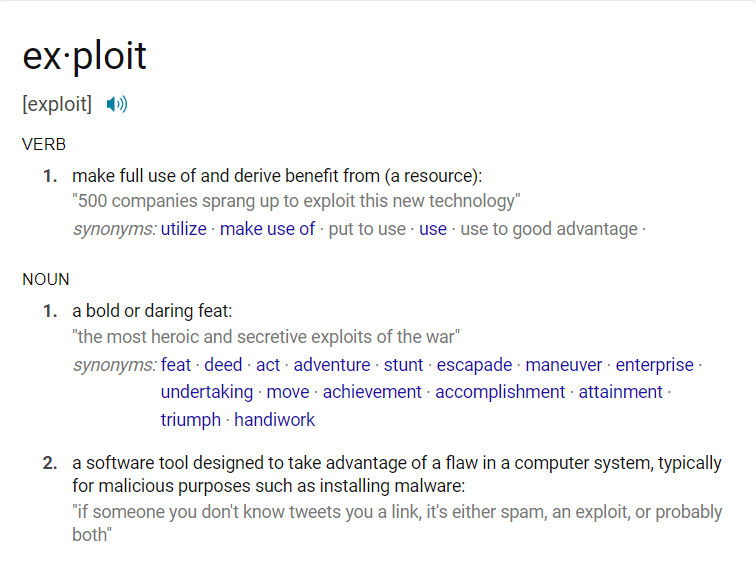The image size is (756, 572).
Task: Follow the verb synonym link 'use'
Action: (x=433, y=229)
